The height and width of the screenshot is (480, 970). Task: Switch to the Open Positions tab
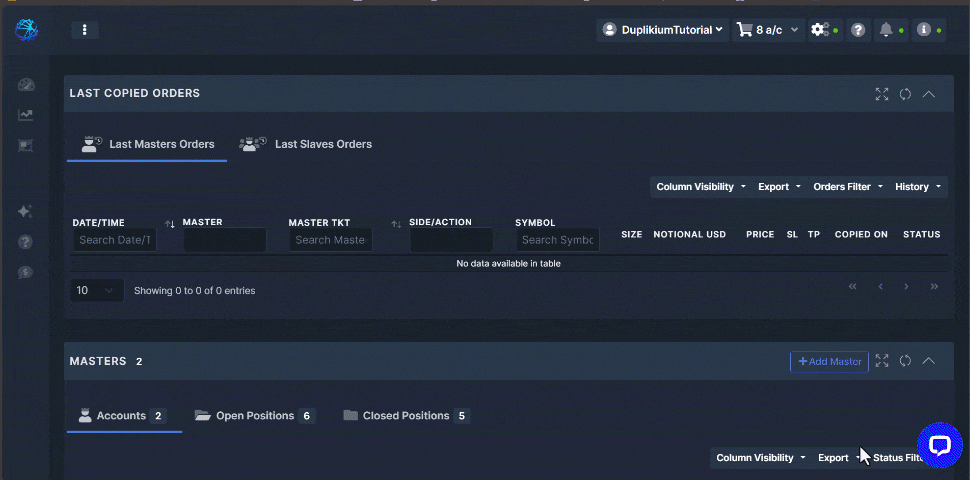pos(255,416)
